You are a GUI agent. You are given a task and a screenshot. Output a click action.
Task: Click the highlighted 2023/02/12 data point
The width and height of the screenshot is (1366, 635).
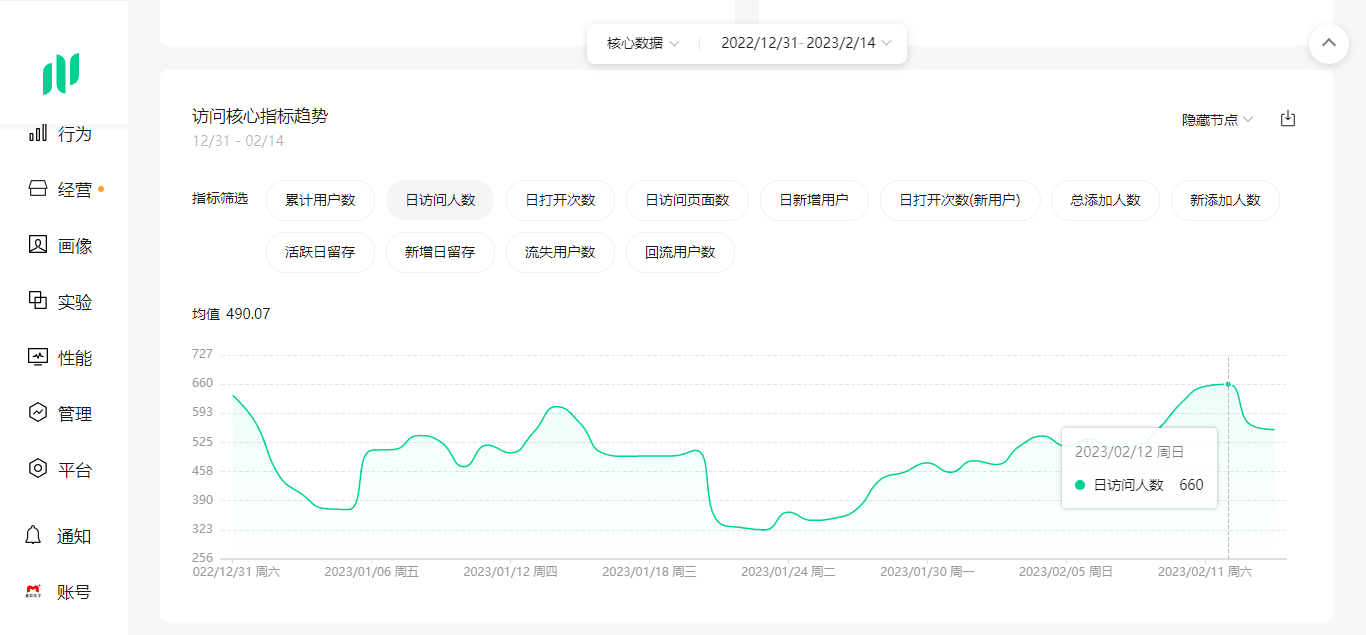tap(1227, 383)
